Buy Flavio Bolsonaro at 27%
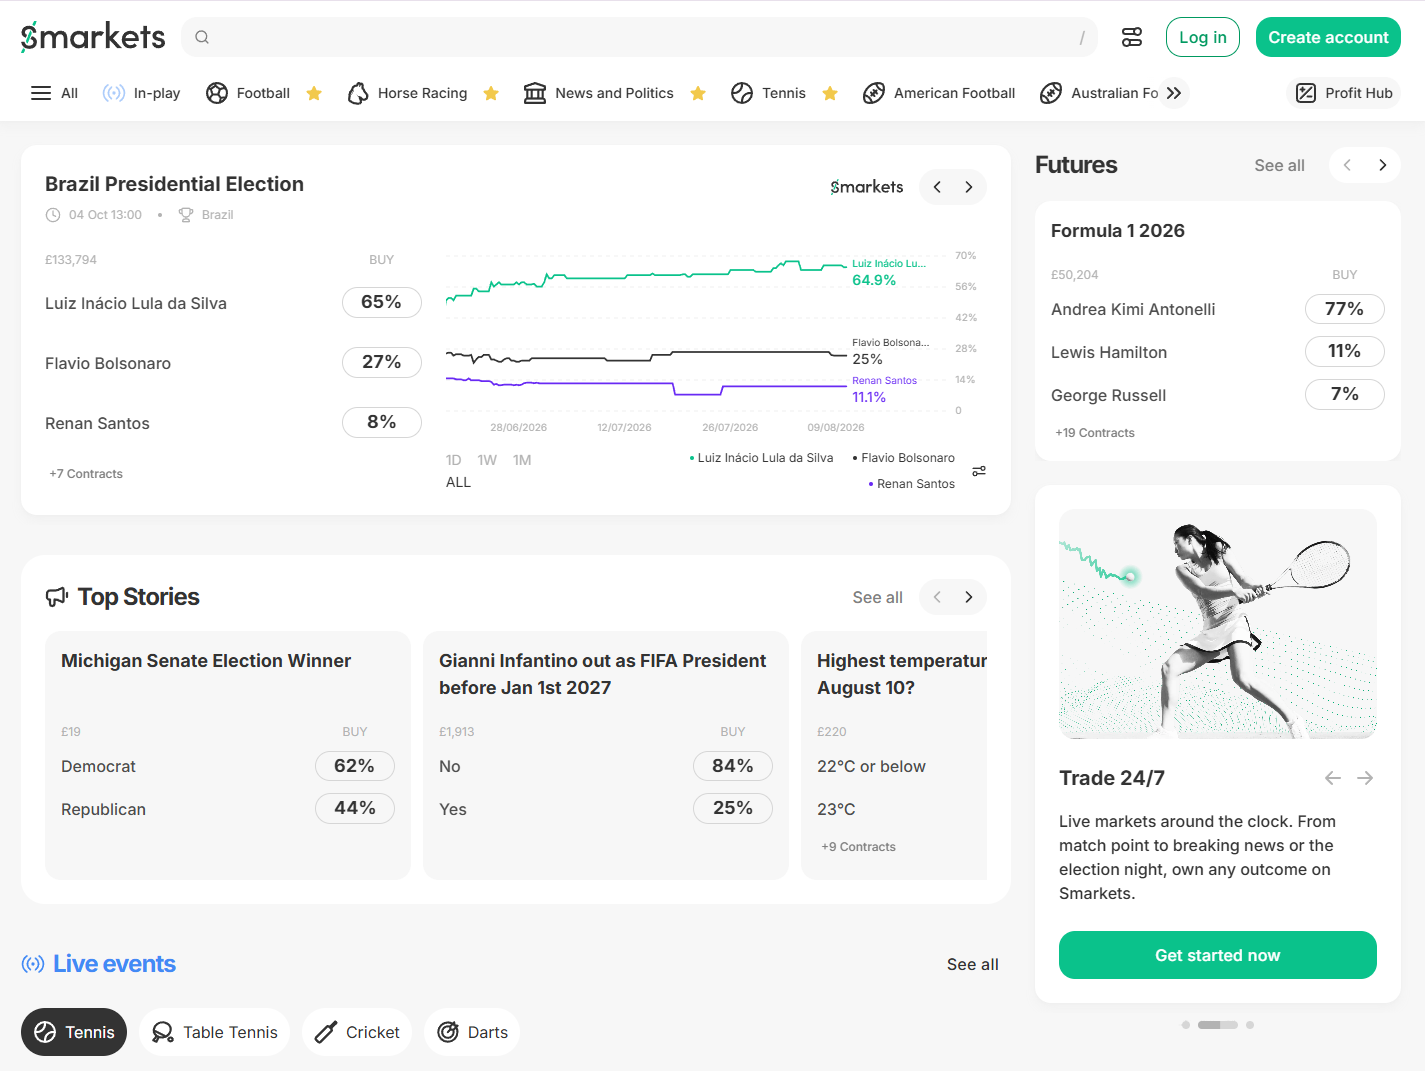This screenshot has width=1425, height=1071. point(382,362)
